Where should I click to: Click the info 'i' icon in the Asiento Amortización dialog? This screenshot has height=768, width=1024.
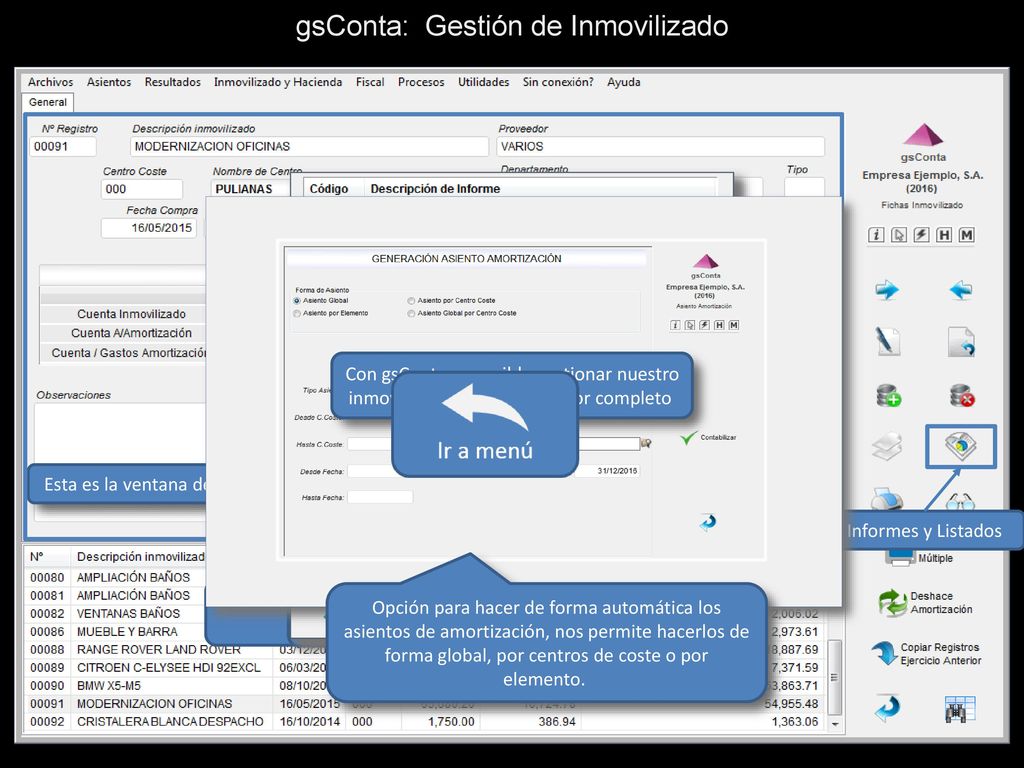pyautogui.click(x=675, y=325)
